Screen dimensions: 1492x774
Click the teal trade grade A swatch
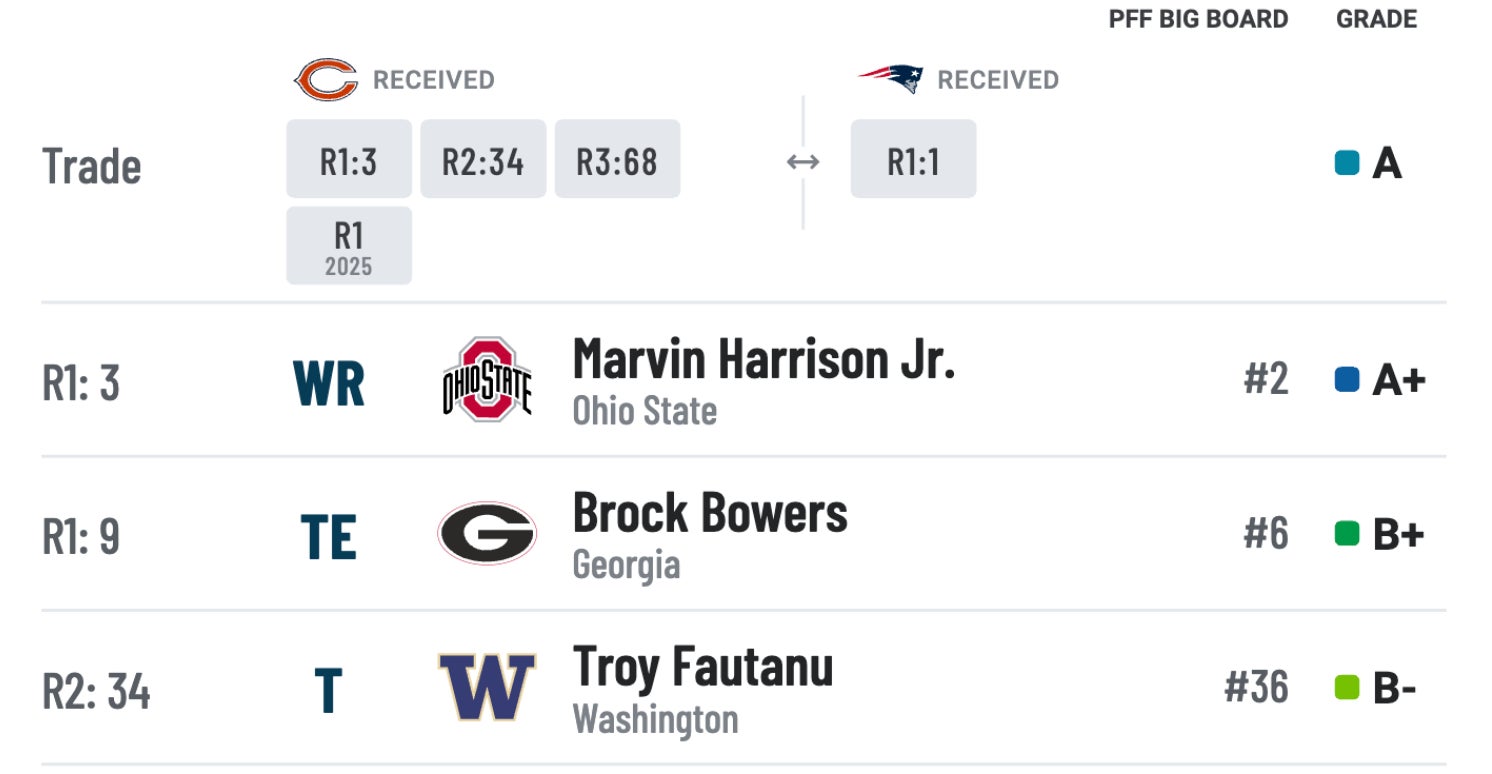[x=1347, y=163]
